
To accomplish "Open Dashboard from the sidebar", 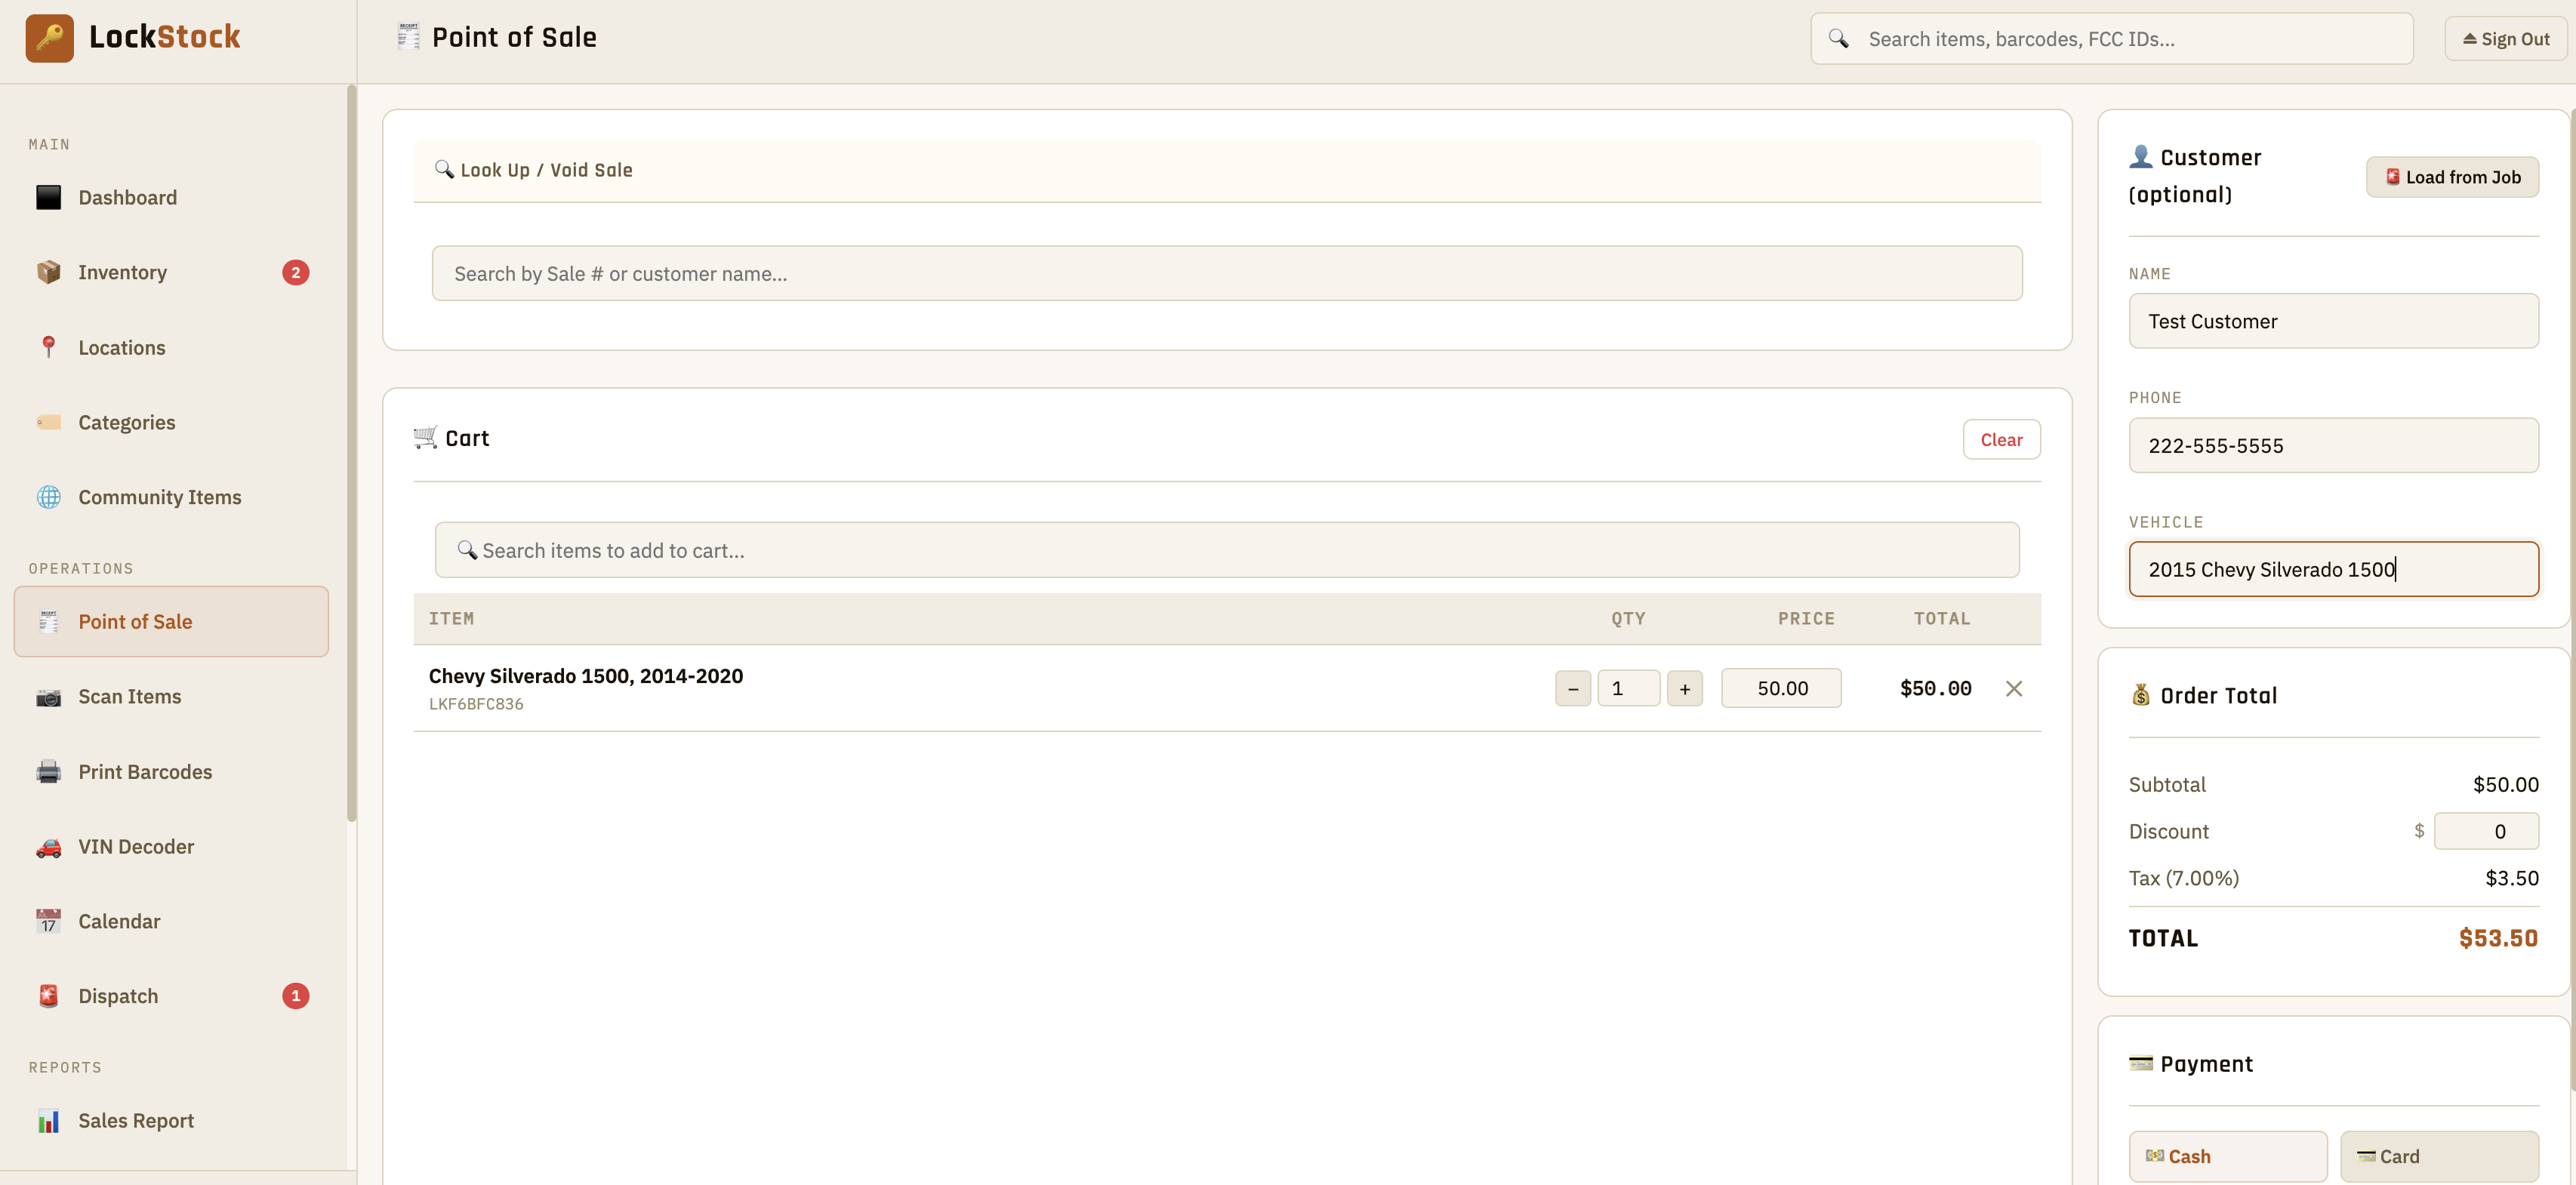I will [127, 197].
